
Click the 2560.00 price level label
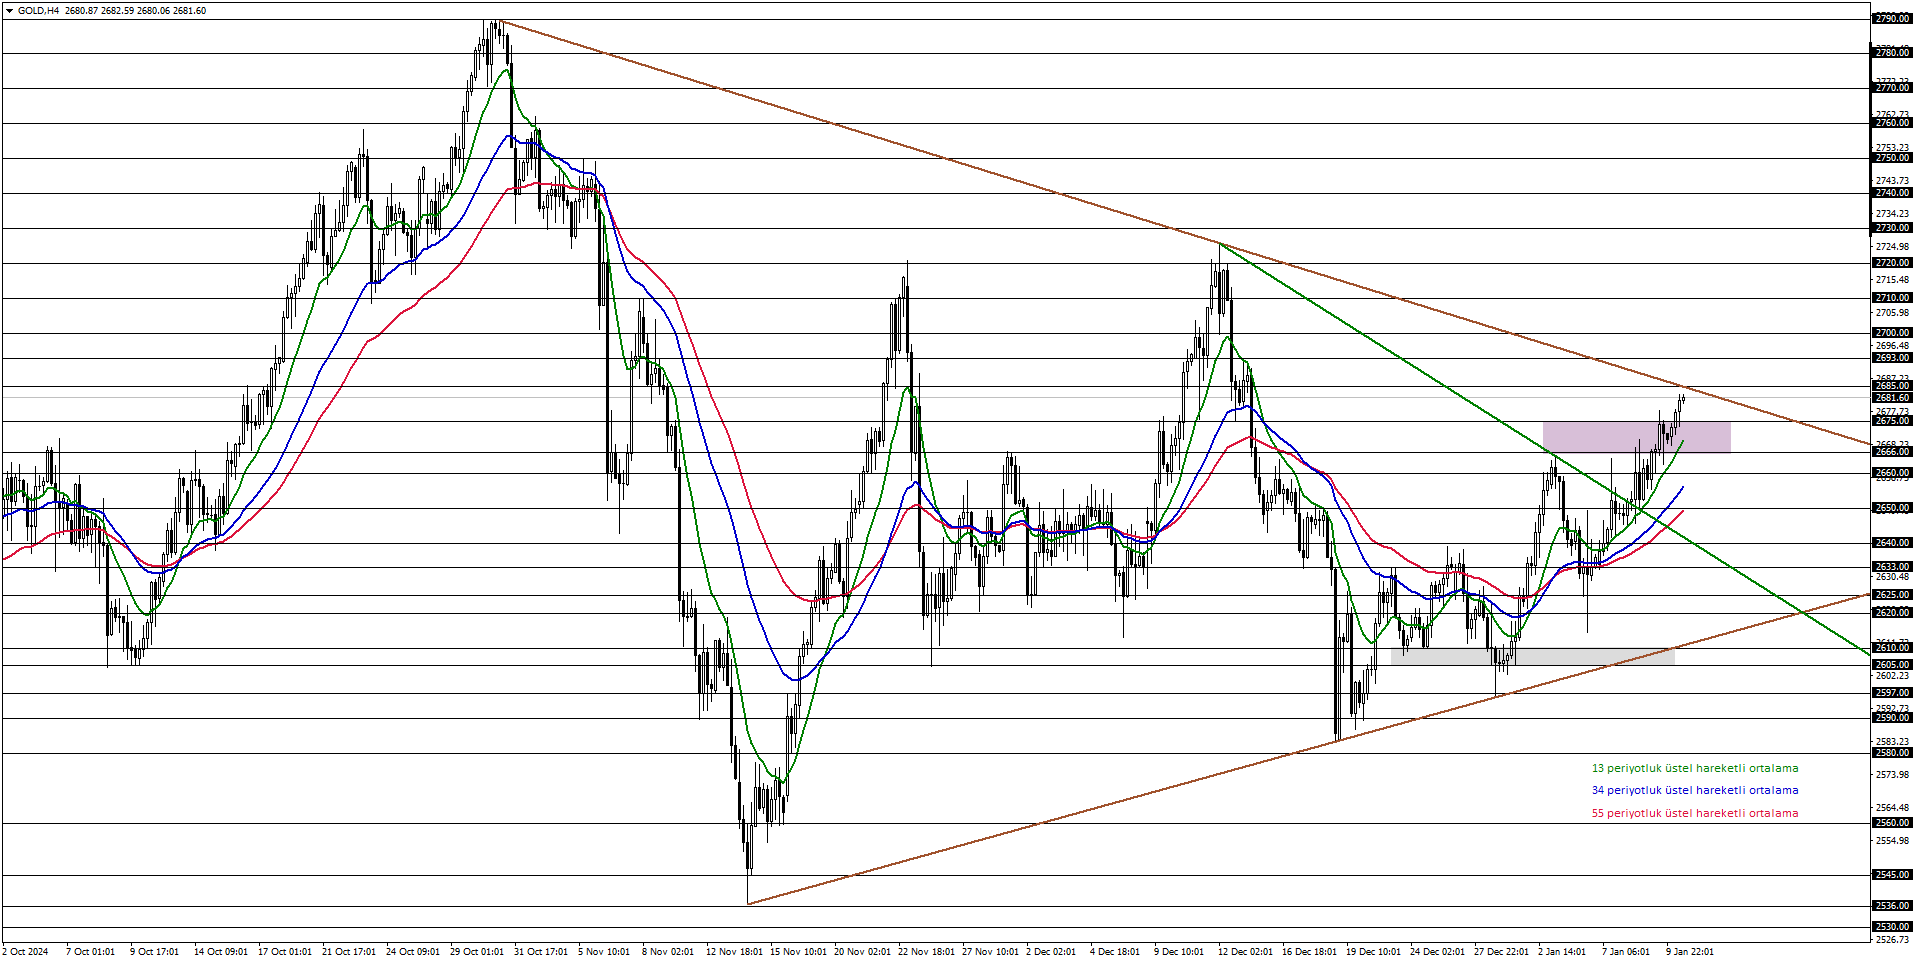click(1892, 823)
